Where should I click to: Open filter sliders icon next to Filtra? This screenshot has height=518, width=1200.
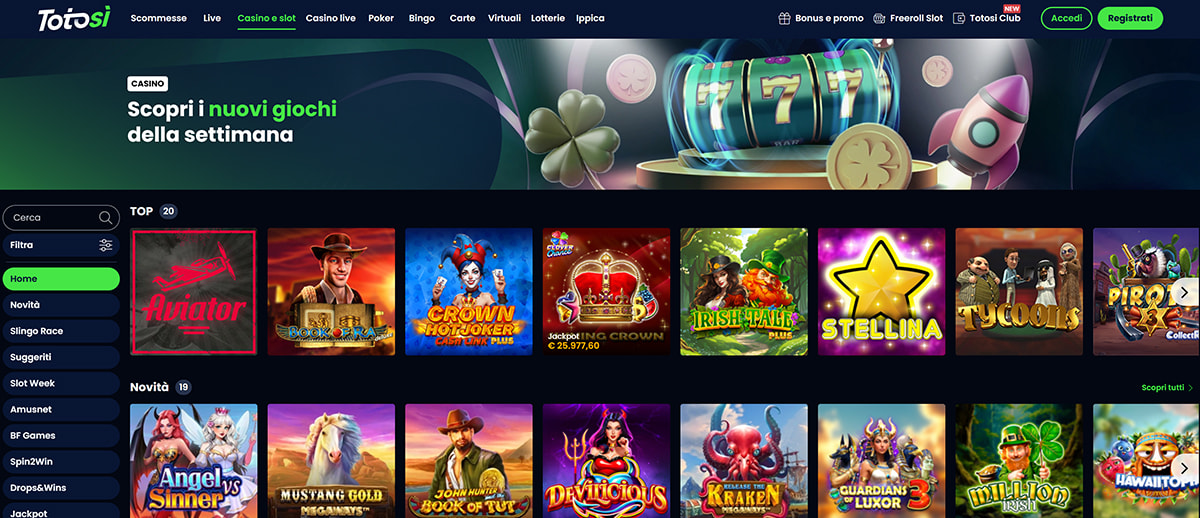click(106, 245)
